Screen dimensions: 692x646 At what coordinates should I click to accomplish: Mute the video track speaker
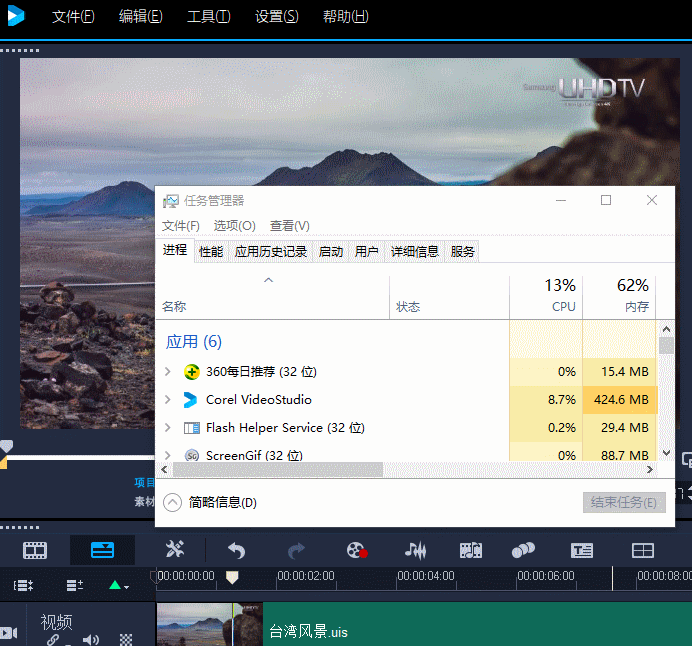coord(91,639)
